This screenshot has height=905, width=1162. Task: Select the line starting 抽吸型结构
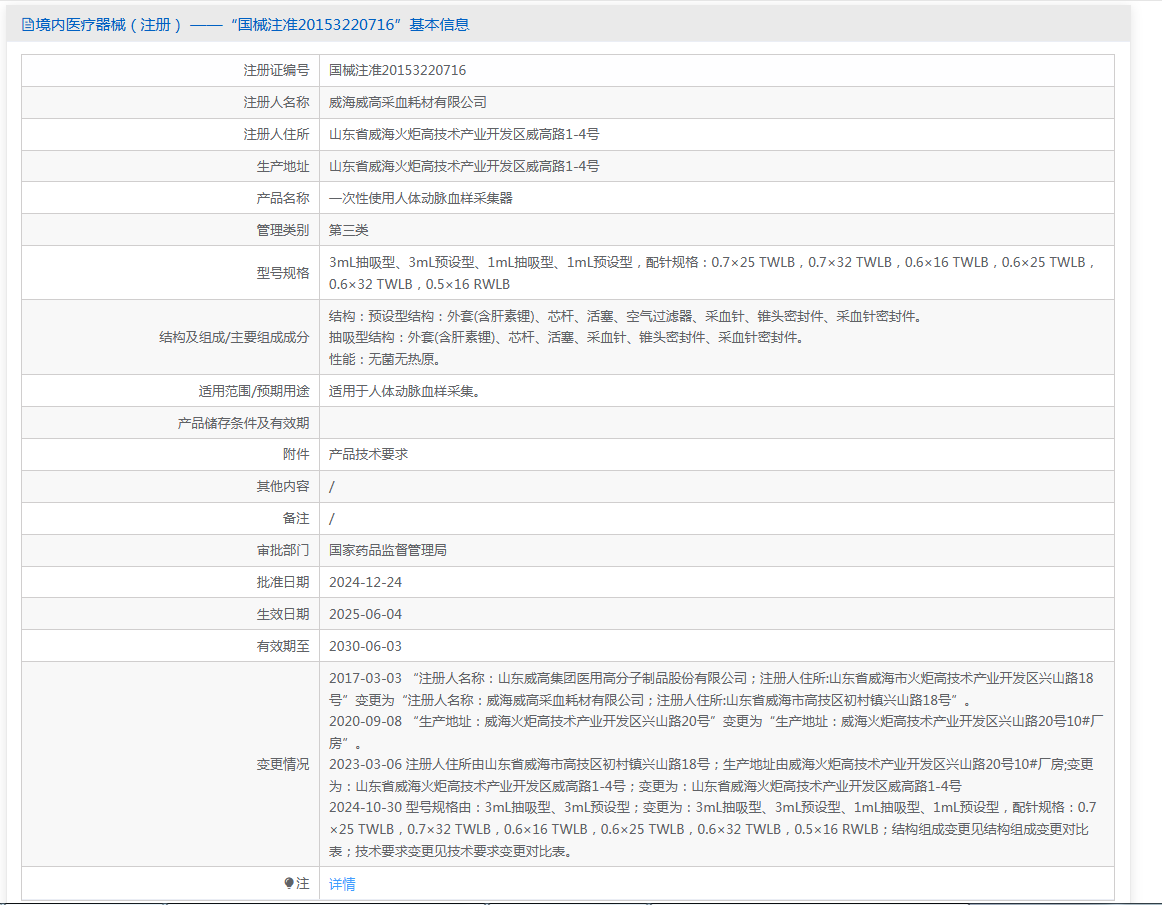[568, 337]
